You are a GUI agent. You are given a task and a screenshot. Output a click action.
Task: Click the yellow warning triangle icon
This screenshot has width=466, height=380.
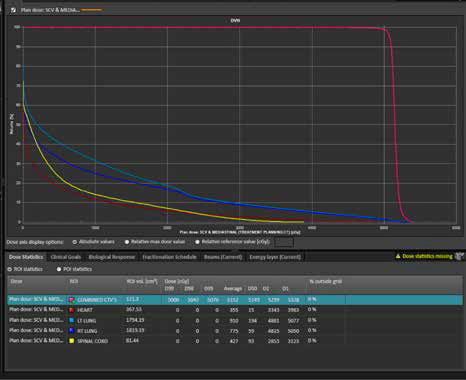[x=398, y=256]
